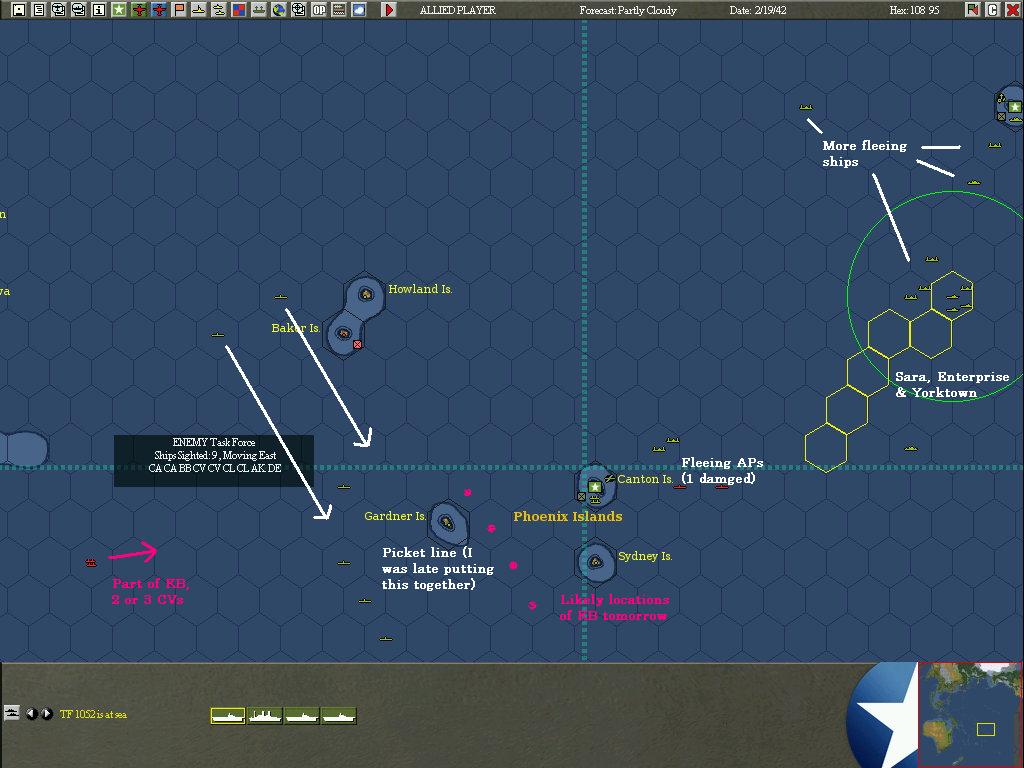Select the highlighted first ship silhouette
This screenshot has height=768, width=1024.
pos(228,716)
